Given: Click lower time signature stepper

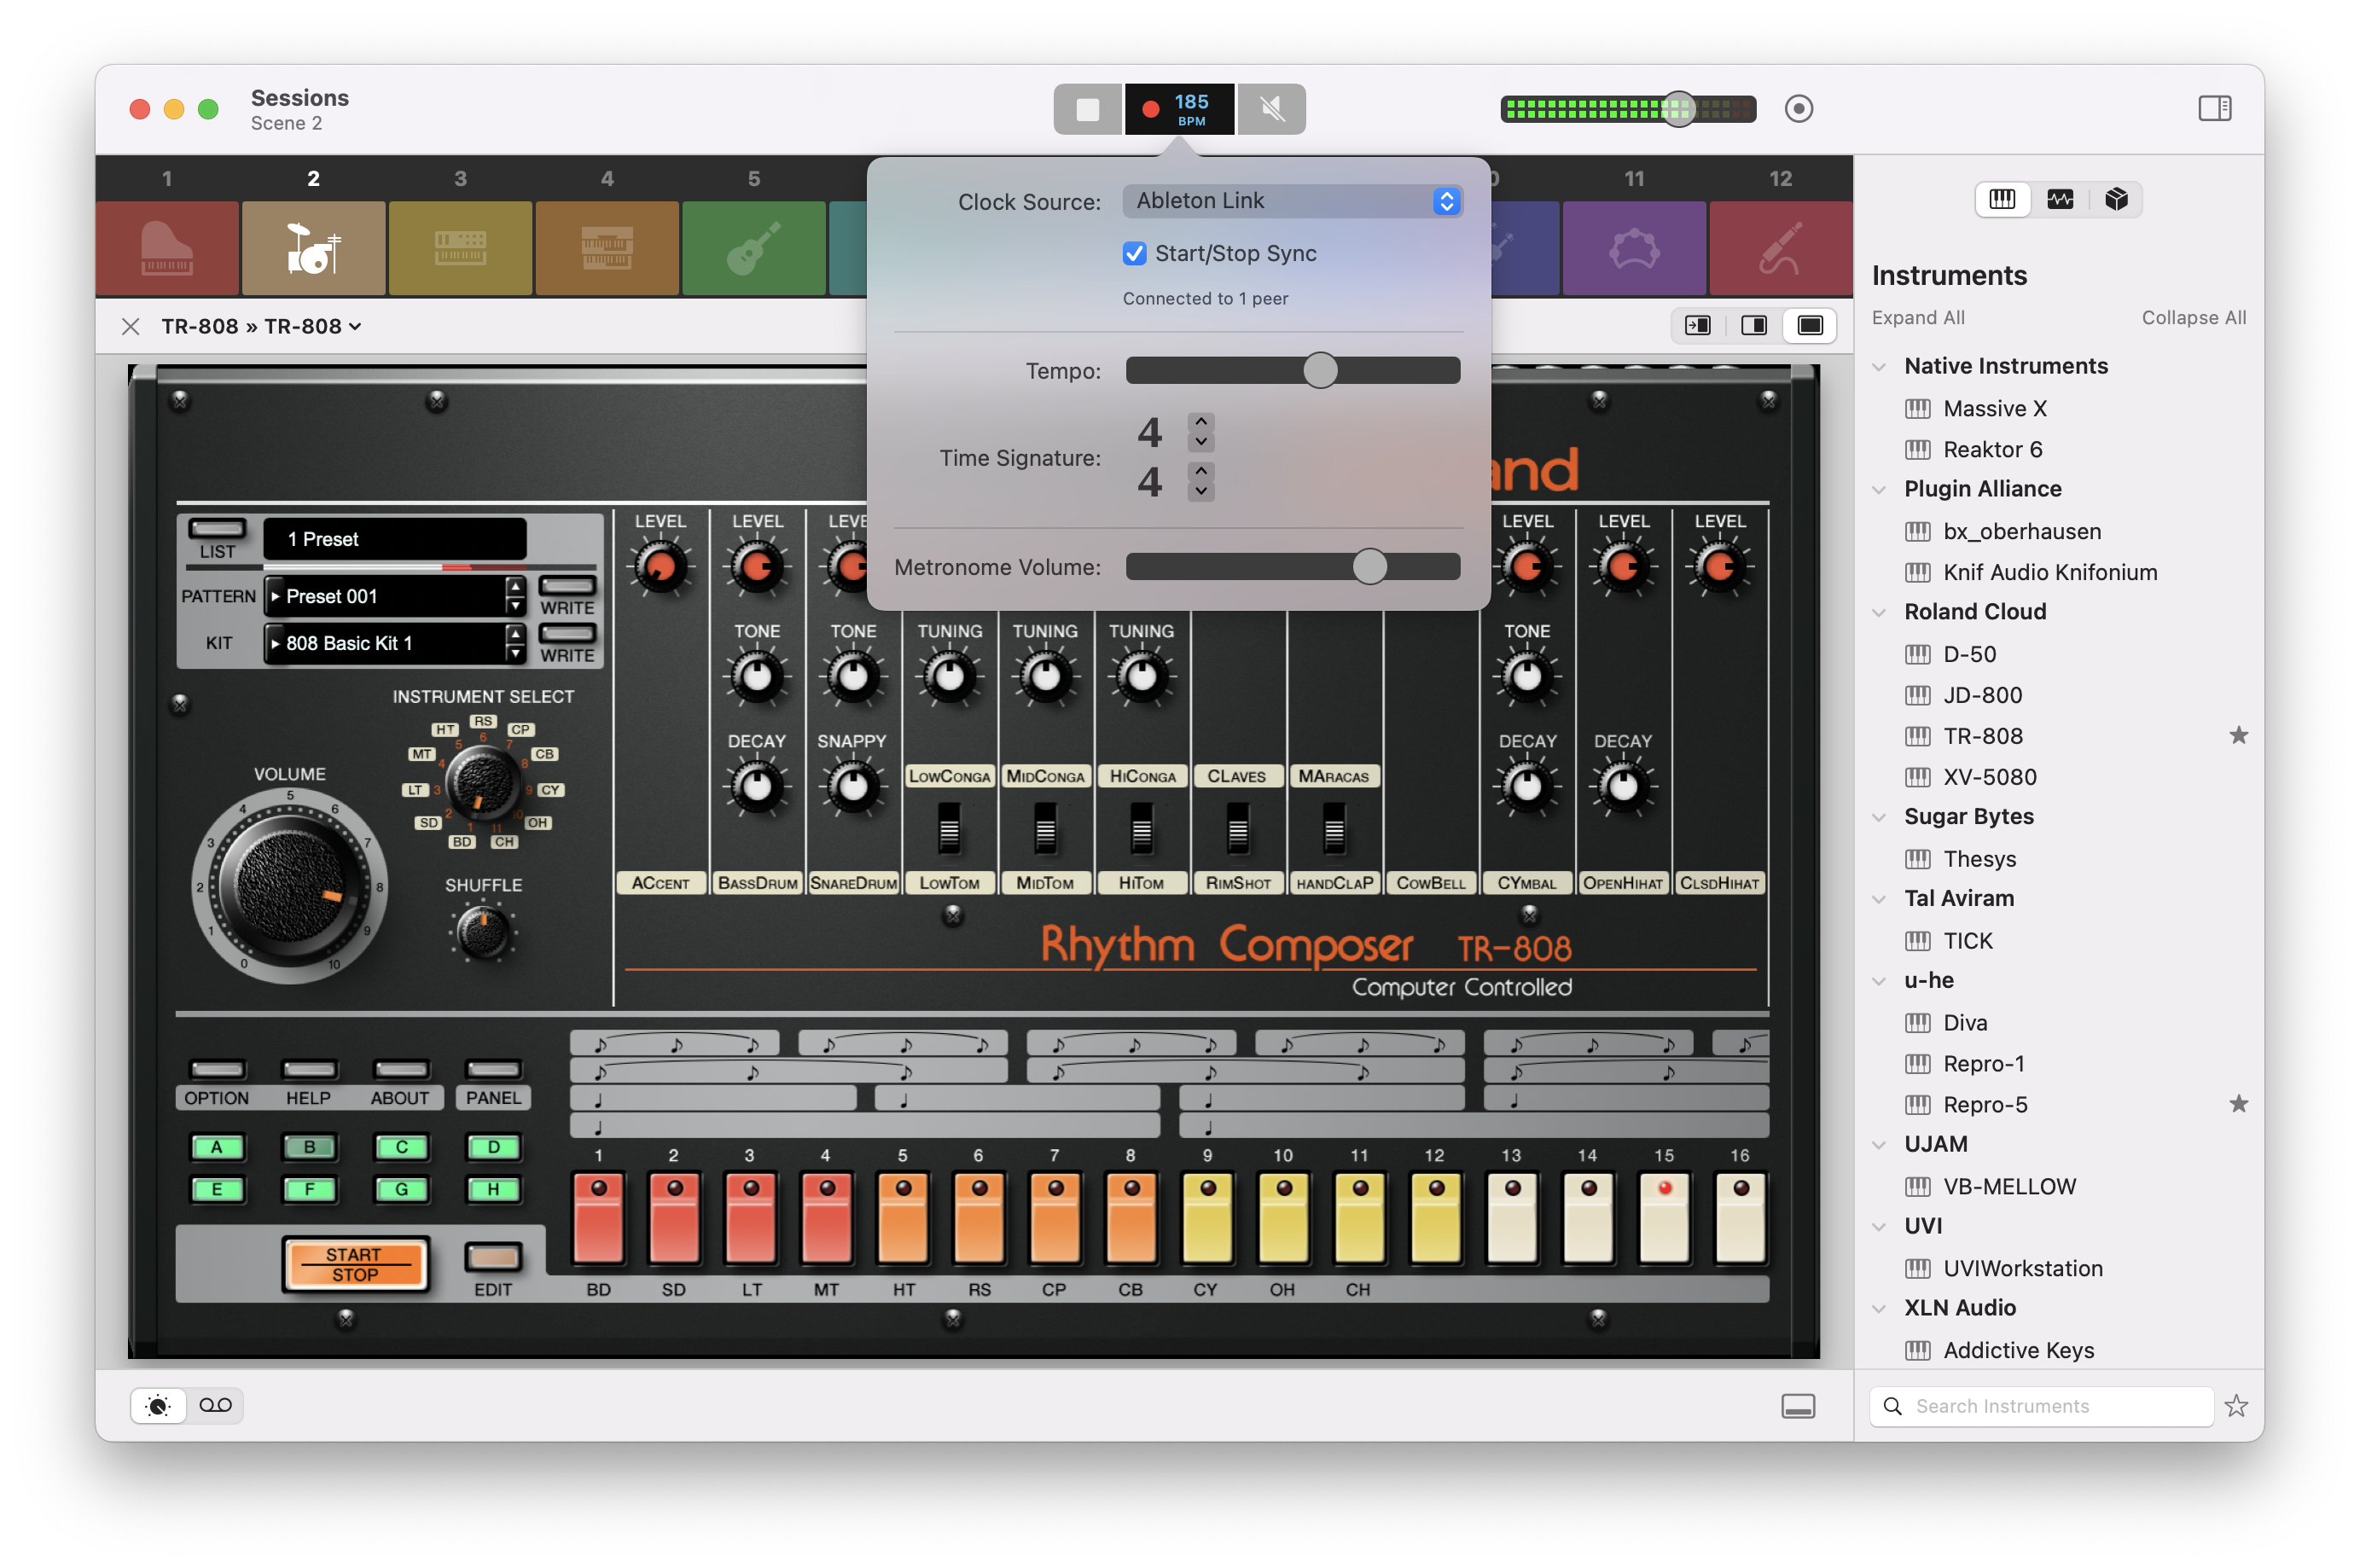Looking at the screenshot, I should (x=1201, y=481).
